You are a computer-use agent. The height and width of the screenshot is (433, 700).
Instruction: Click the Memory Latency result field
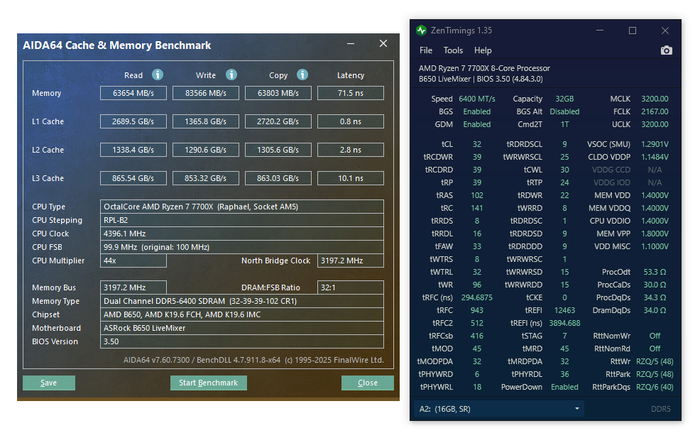point(350,93)
